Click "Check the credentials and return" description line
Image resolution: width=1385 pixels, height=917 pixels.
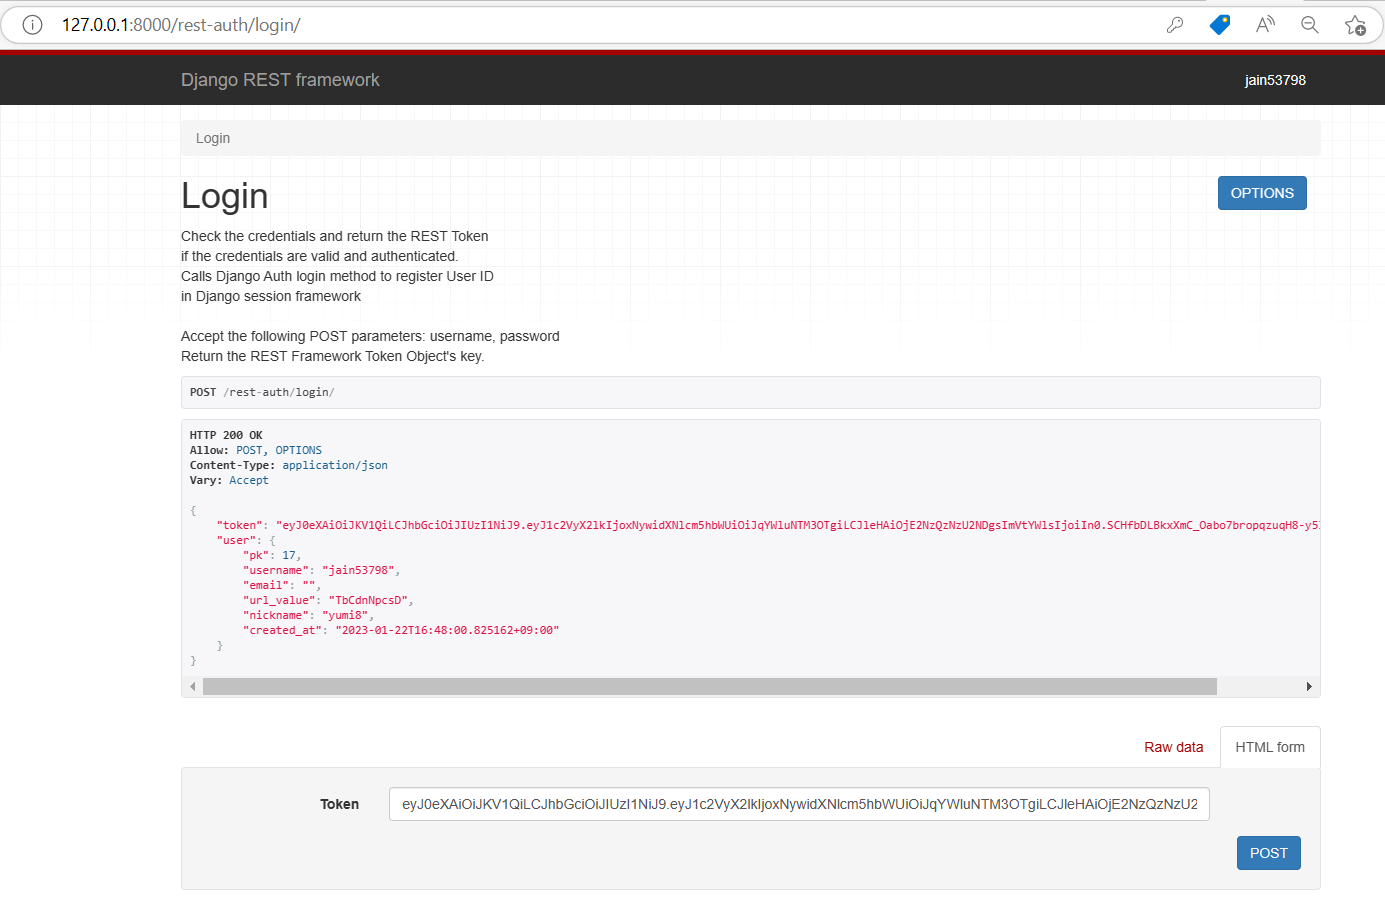point(335,236)
